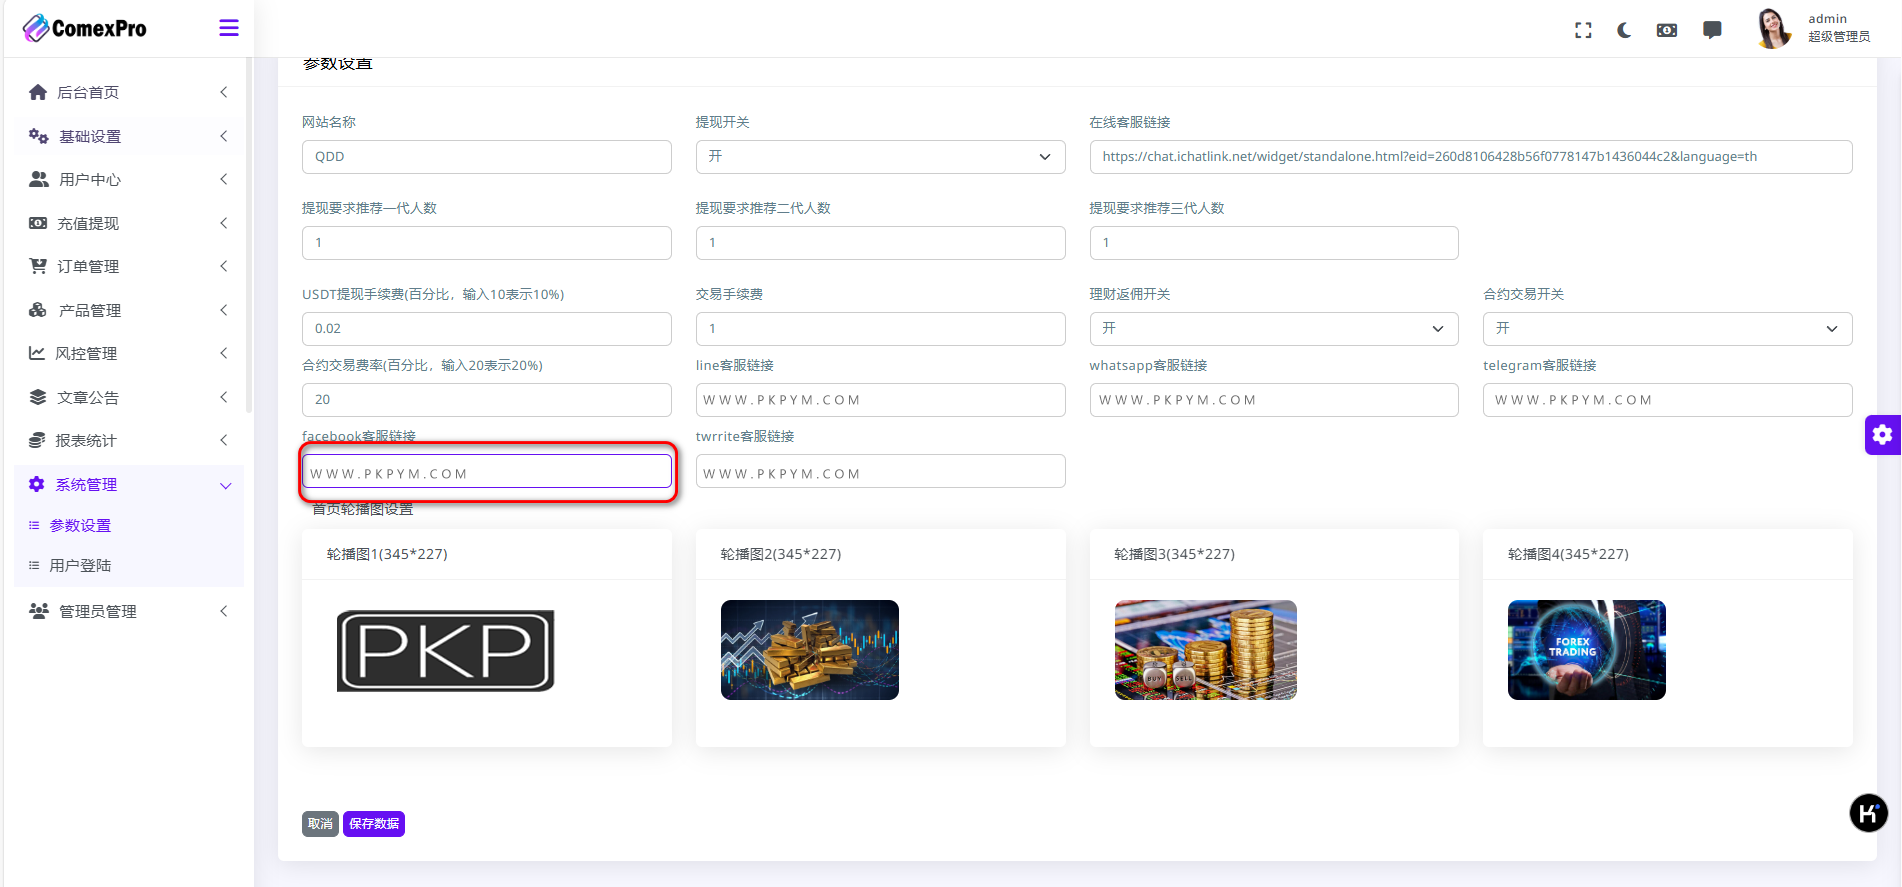Open the chat message icon in header
The width and height of the screenshot is (1902, 887).
point(1712,30)
